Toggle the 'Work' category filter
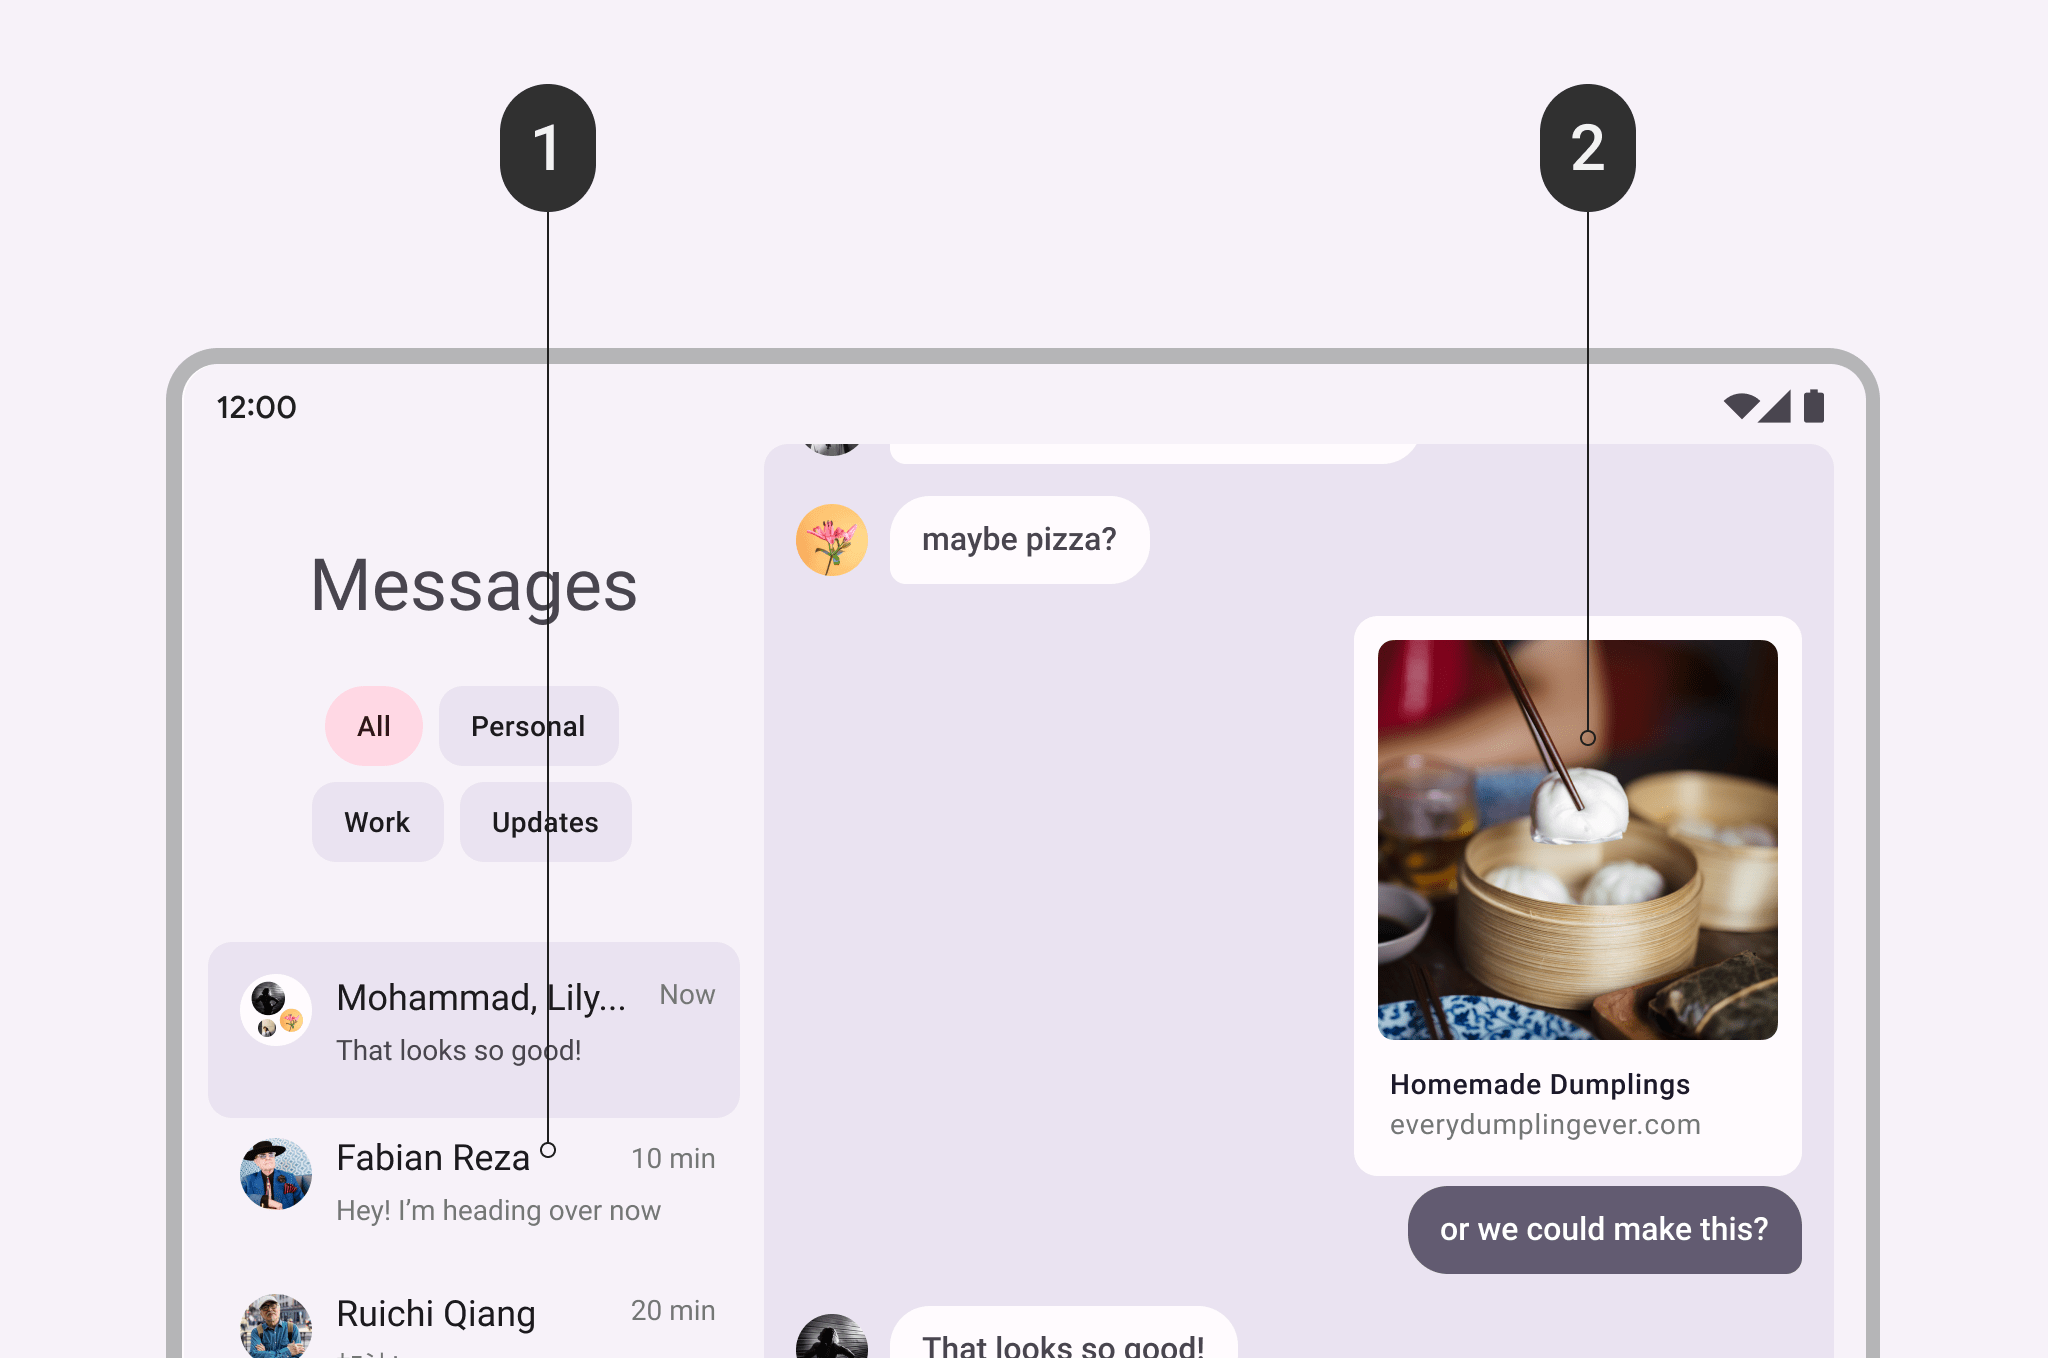This screenshot has width=2048, height=1358. (x=377, y=823)
